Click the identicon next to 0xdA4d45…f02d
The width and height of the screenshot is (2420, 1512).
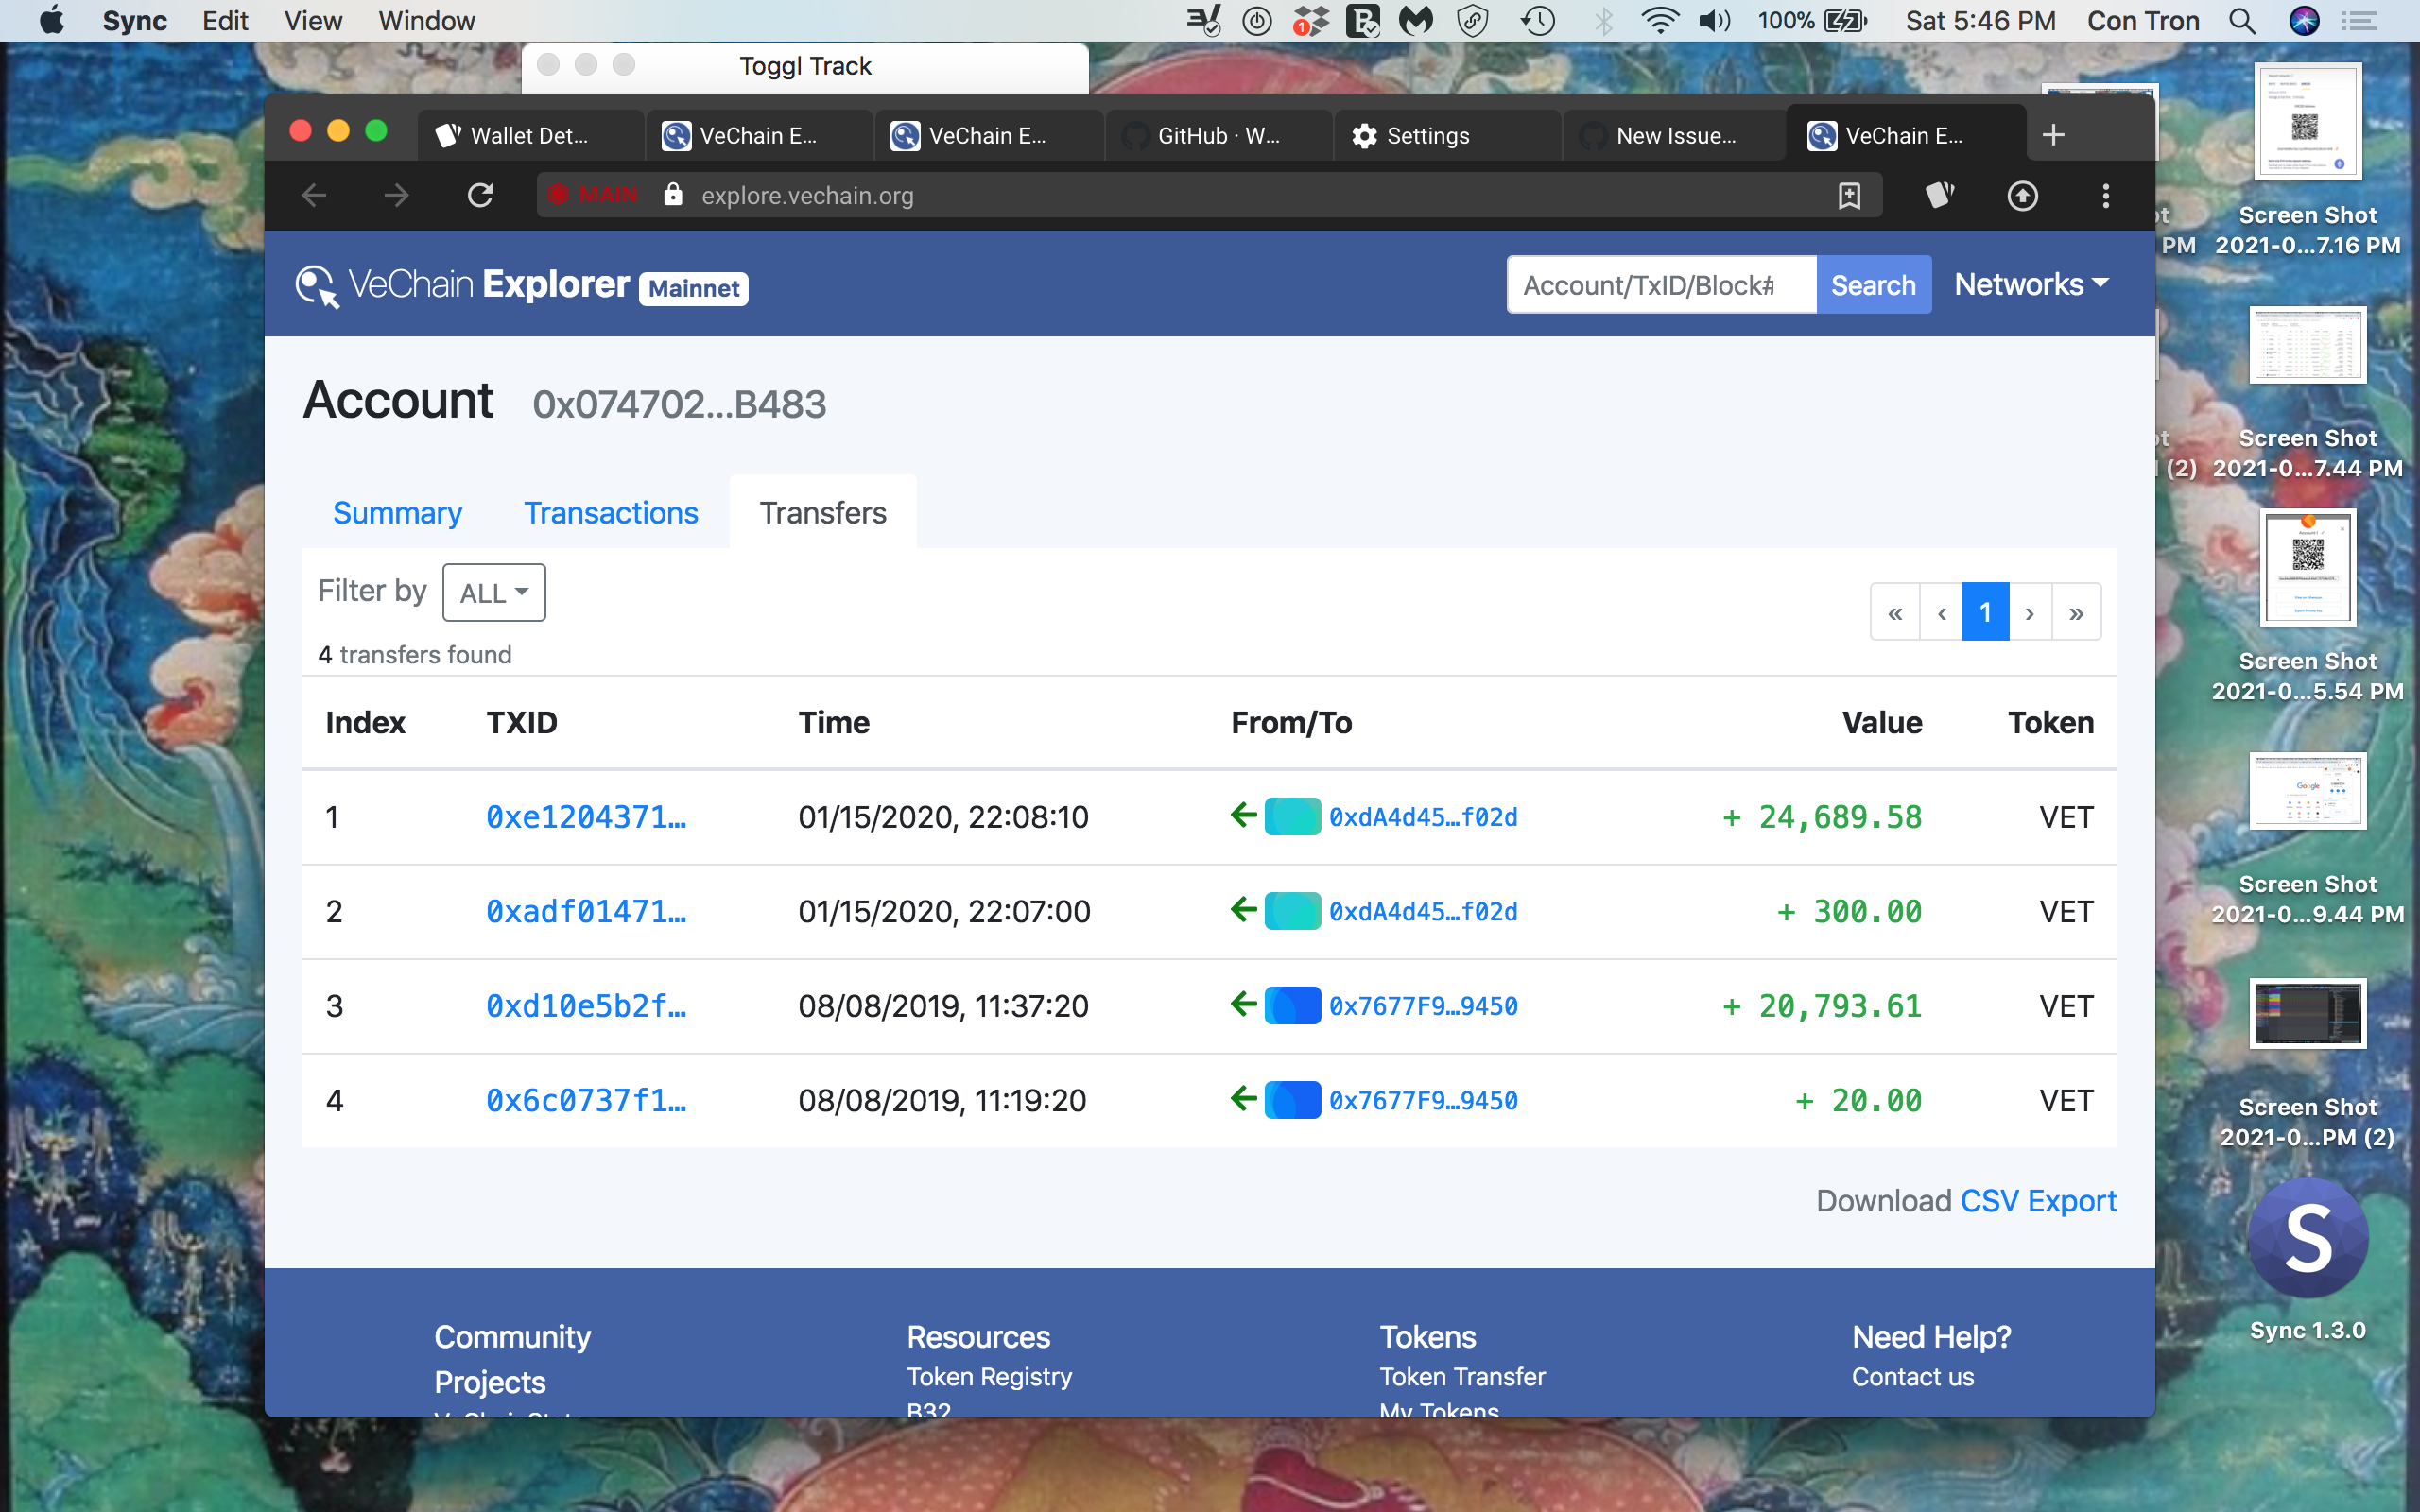(x=1291, y=816)
